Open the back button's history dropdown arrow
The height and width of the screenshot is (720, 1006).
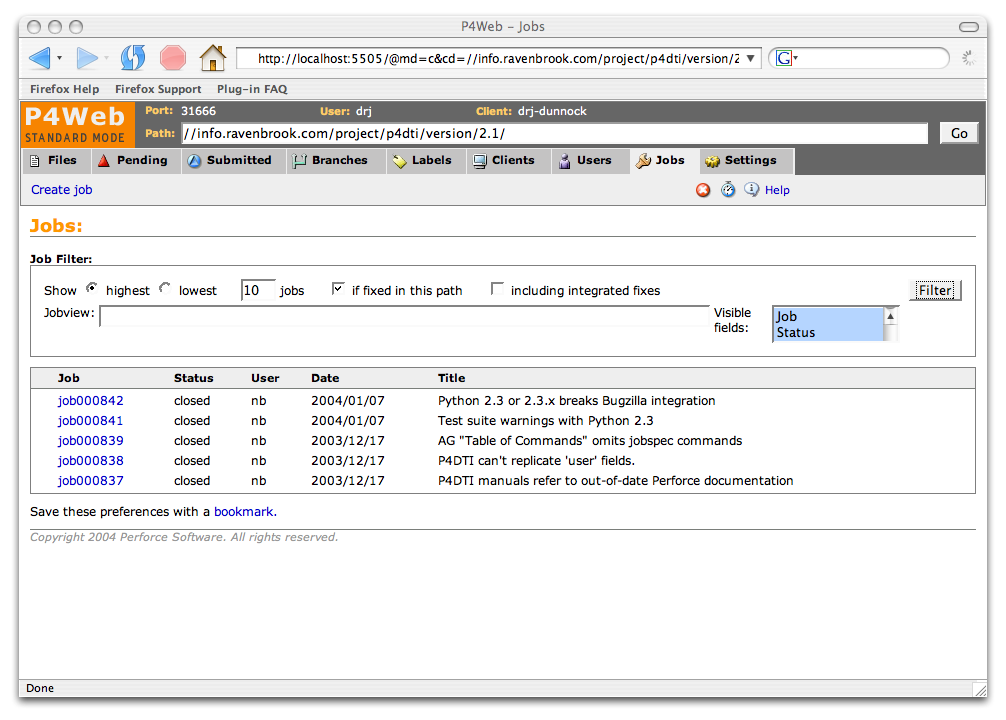tap(61, 58)
